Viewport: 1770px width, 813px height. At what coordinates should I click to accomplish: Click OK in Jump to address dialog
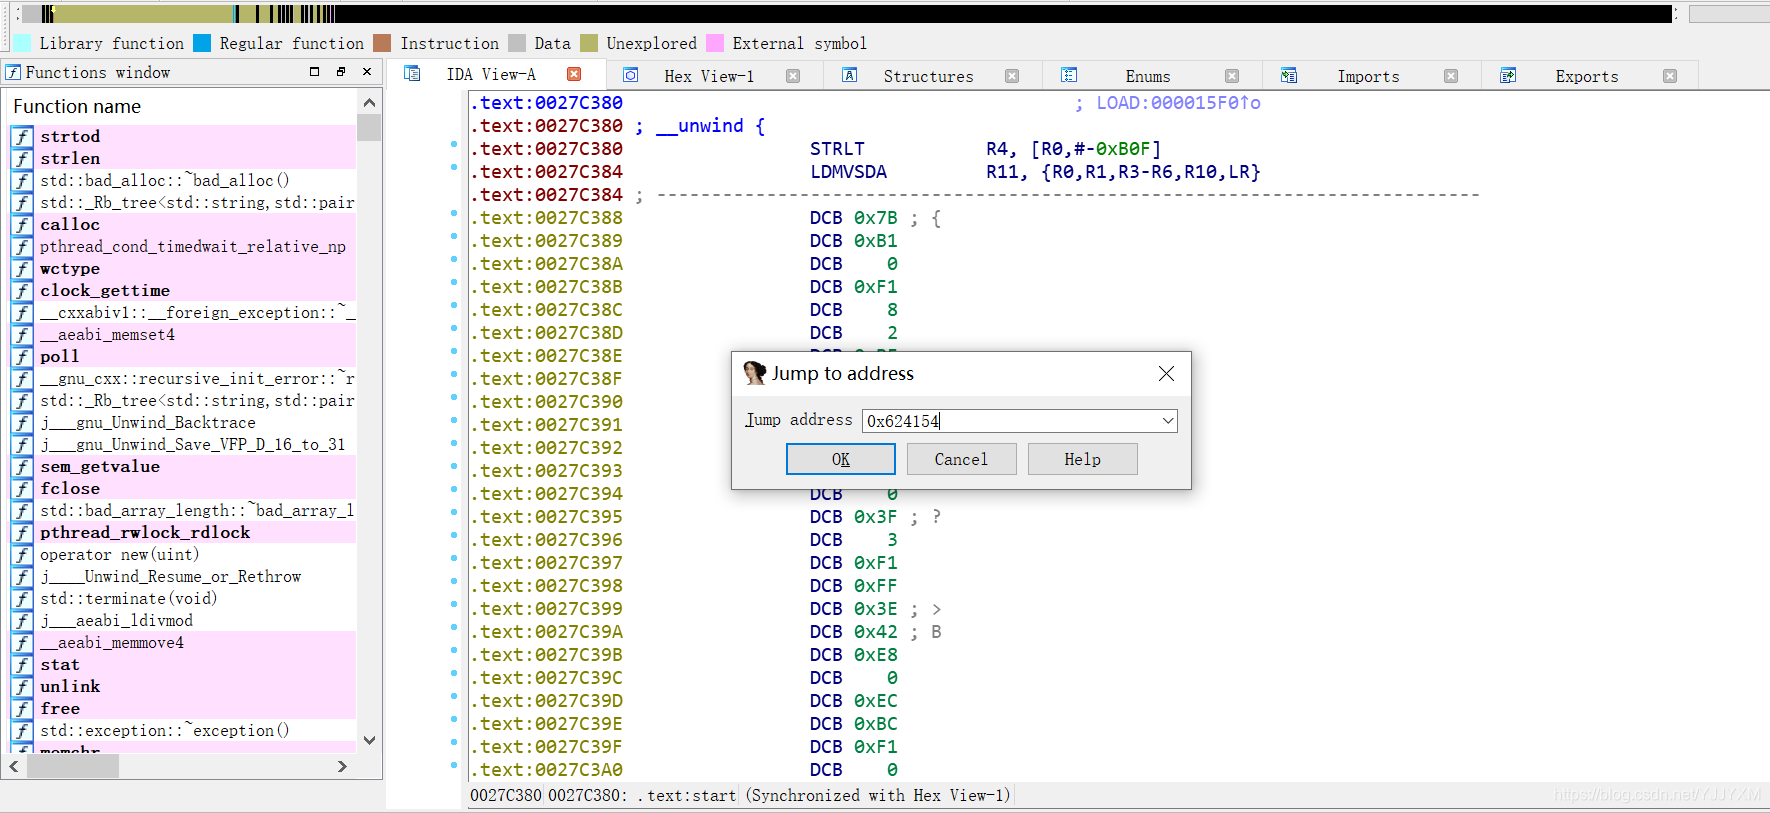840,459
